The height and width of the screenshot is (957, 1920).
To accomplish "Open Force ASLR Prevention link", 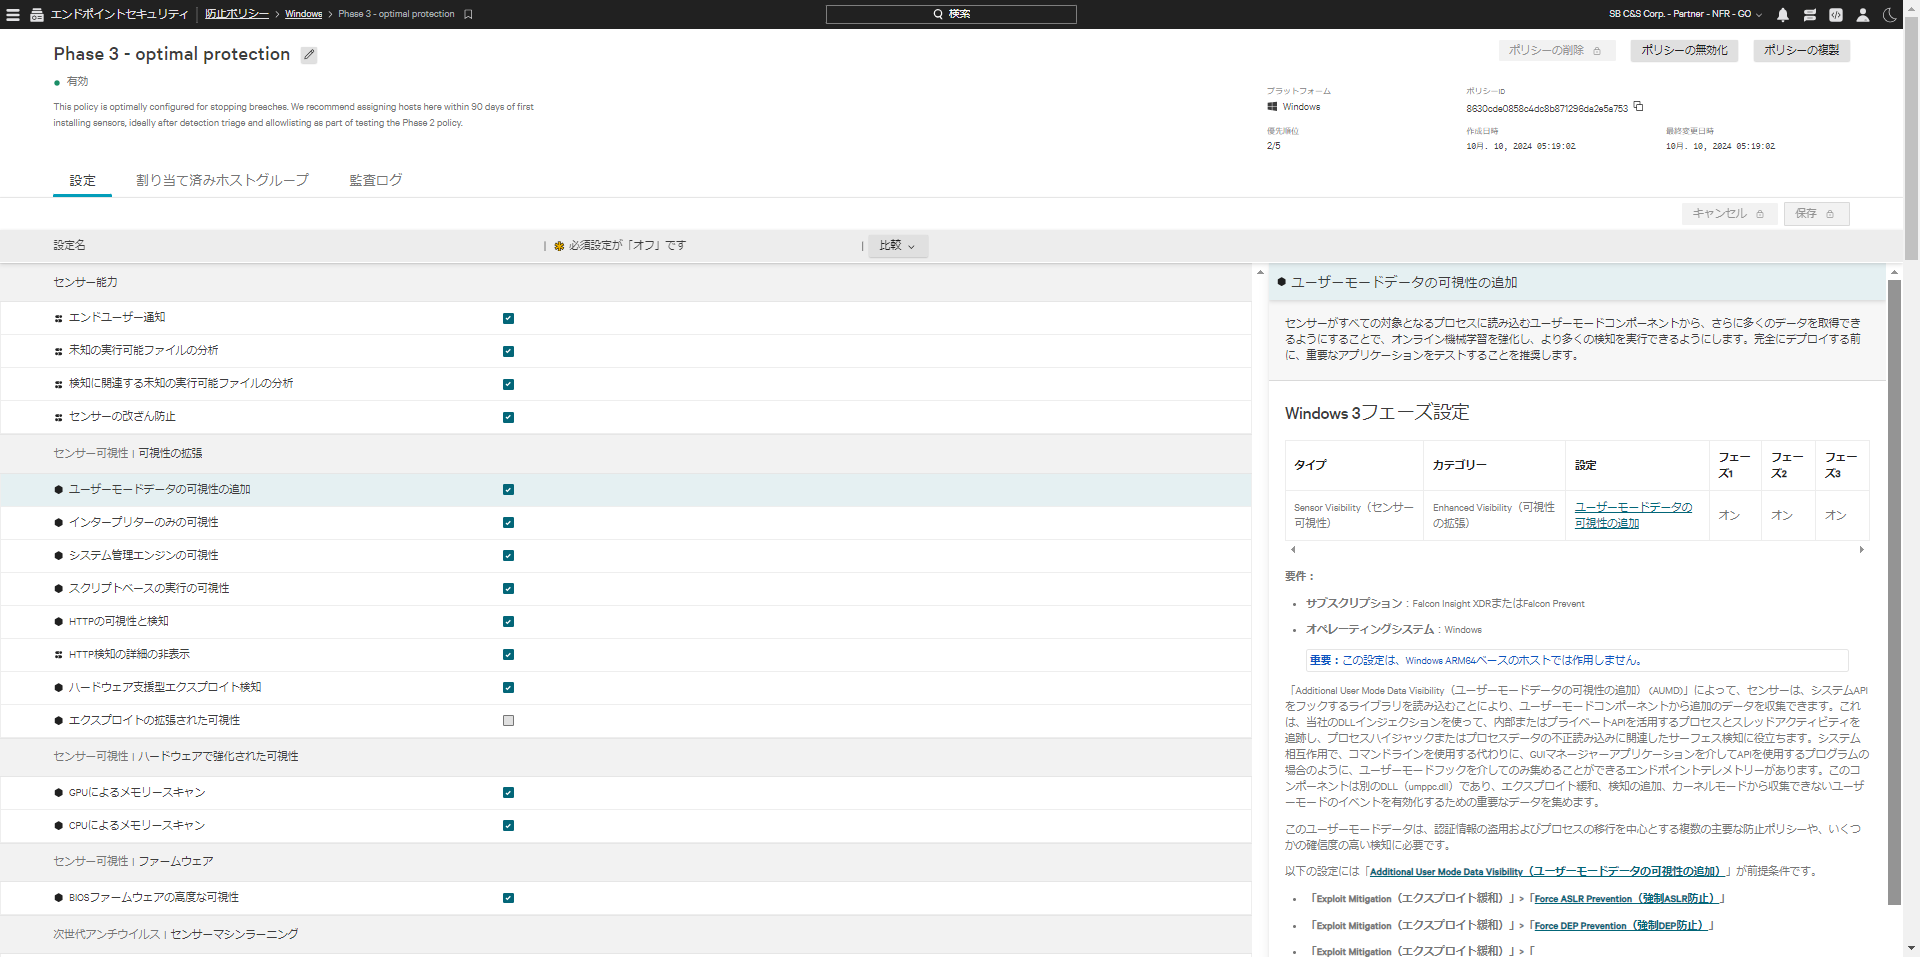I will pos(1629,899).
